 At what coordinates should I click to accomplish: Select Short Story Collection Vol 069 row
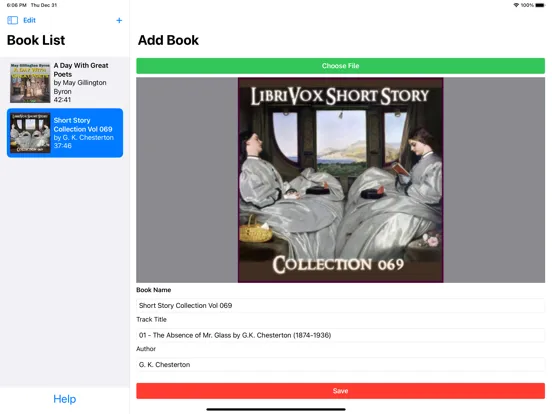pos(65,133)
